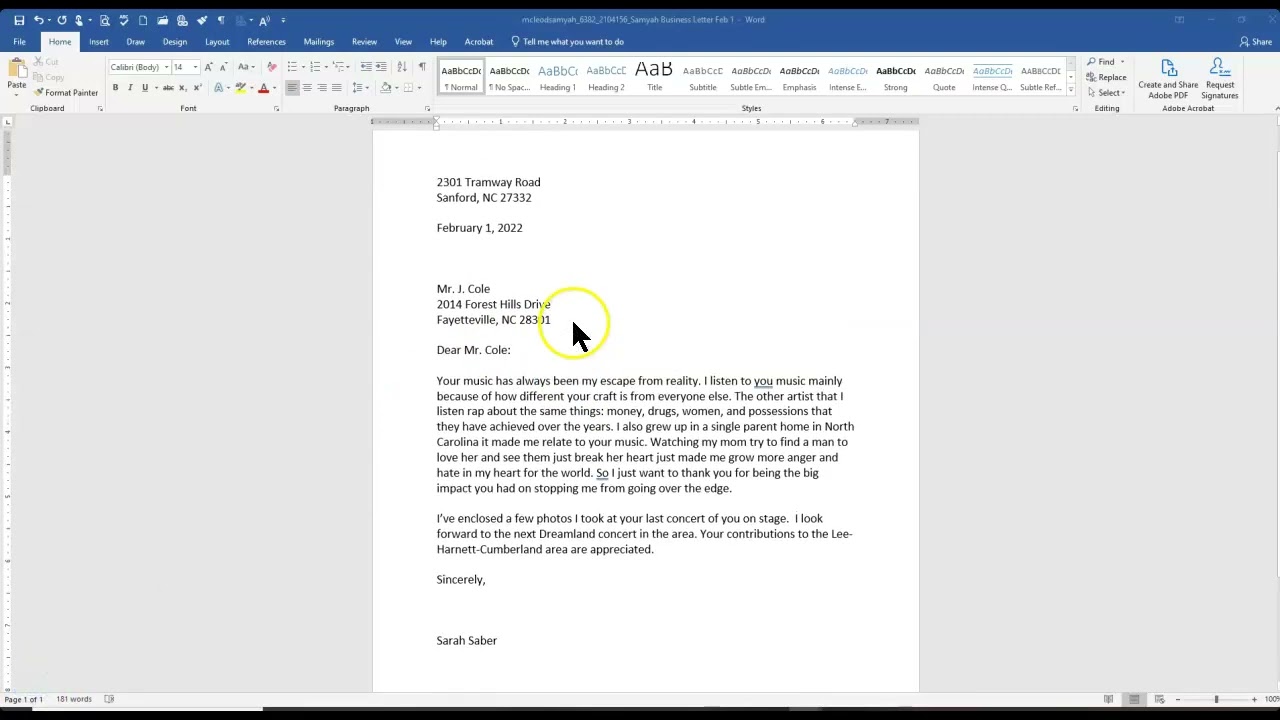The image size is (1280, 720).
Task: Open line and paragraph spacing options
Action: point(360,88)
